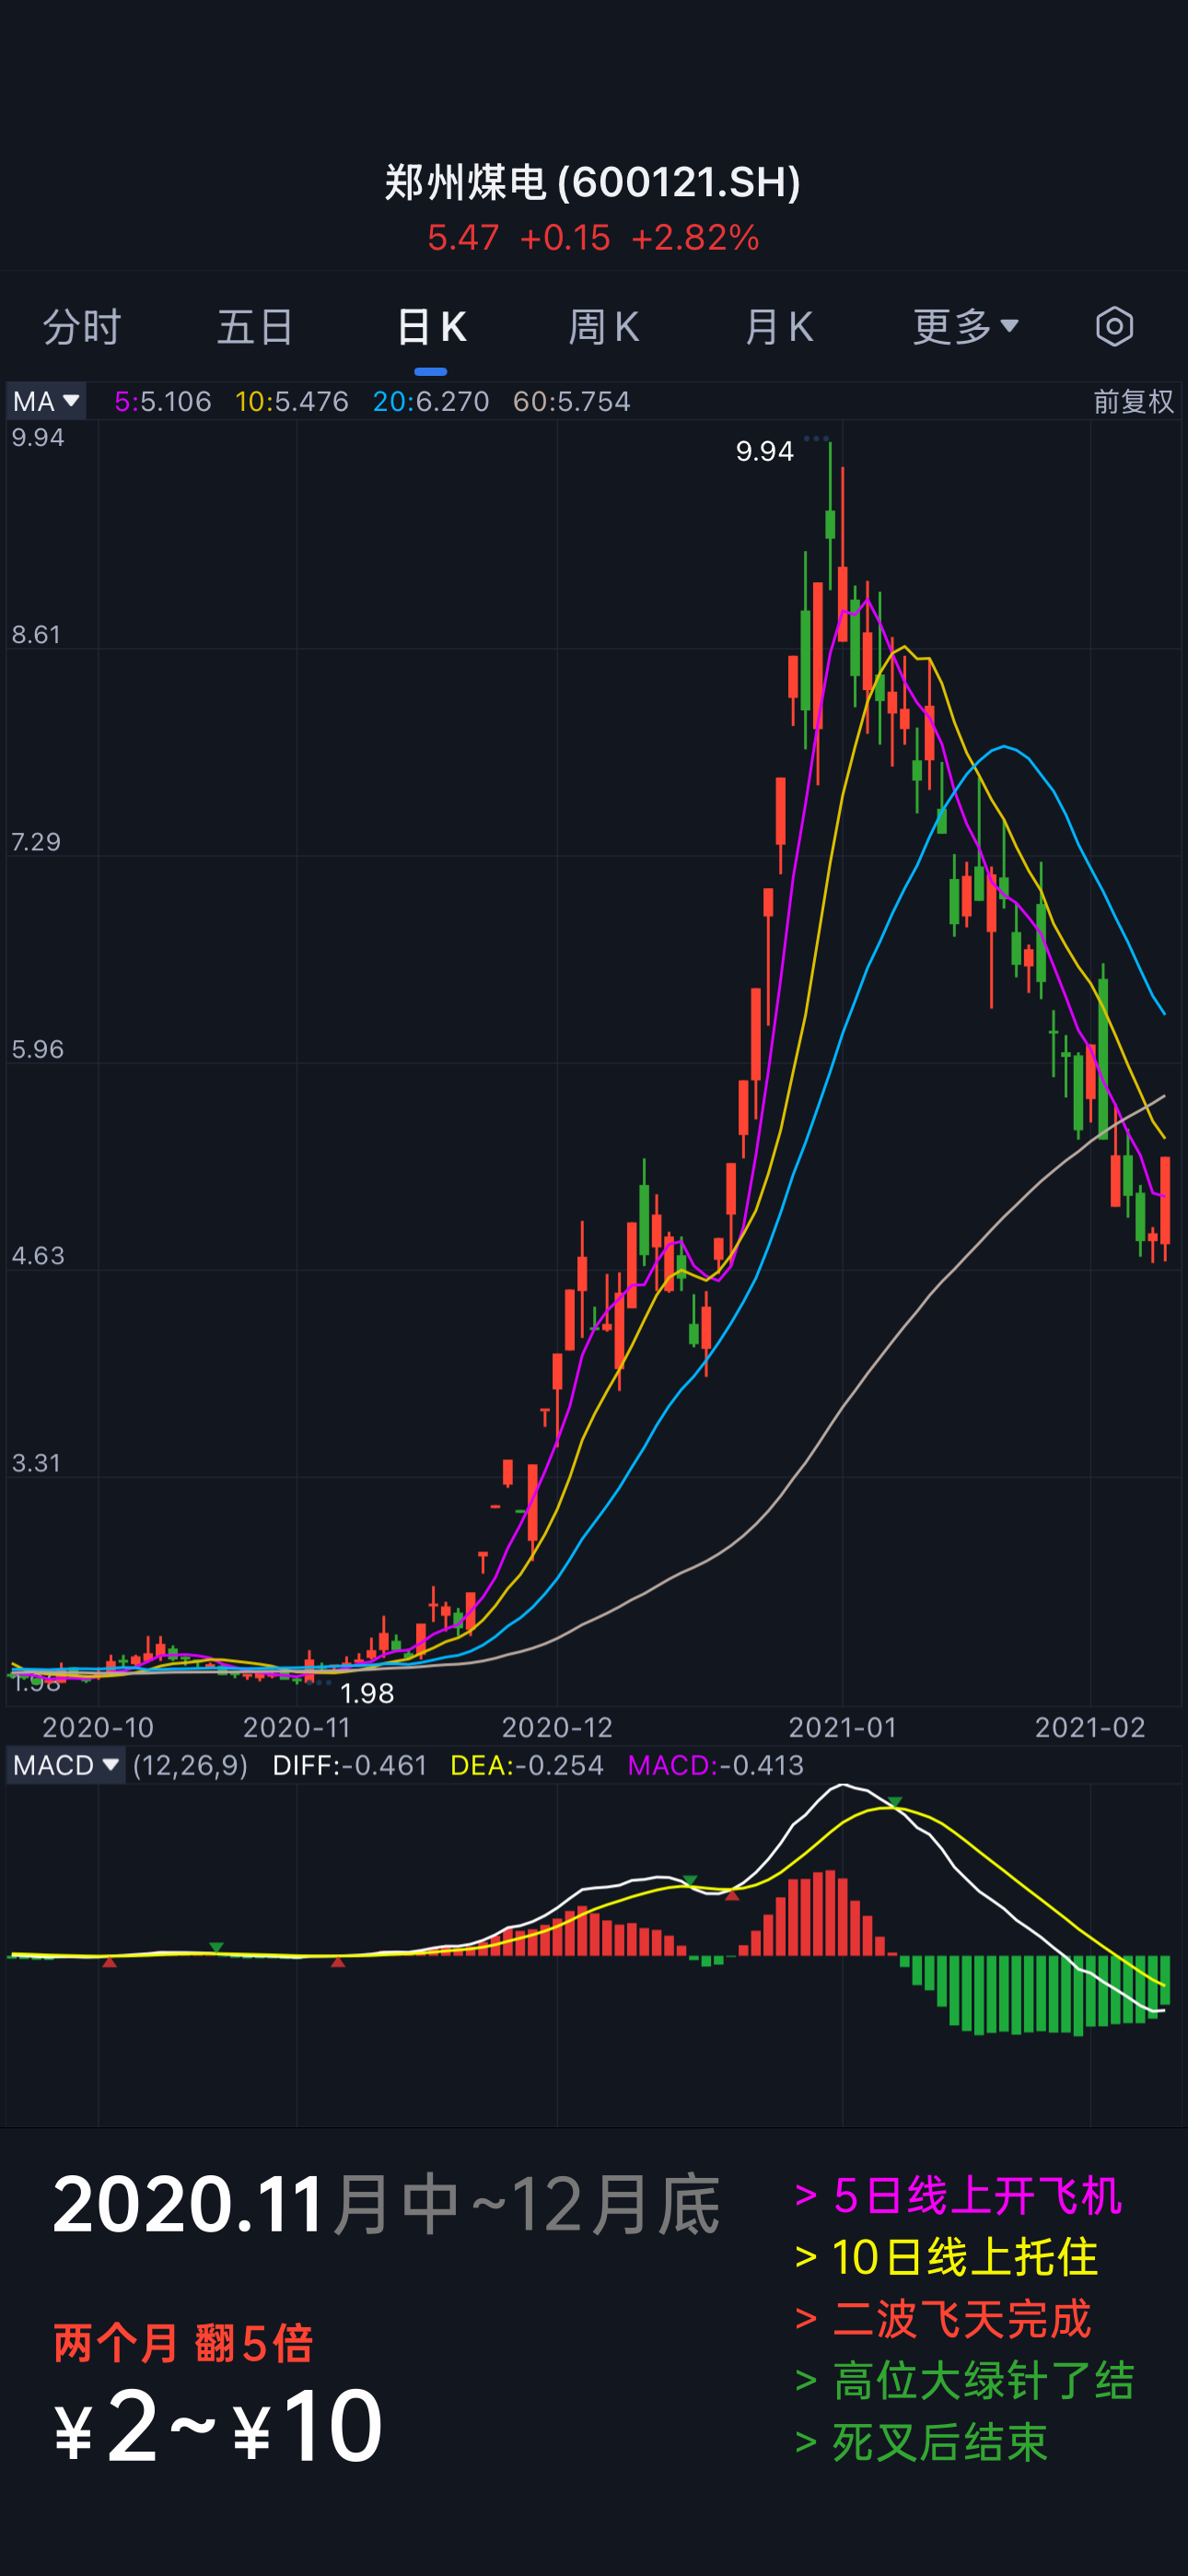This screenshot has height=2576, width=1188.
Task: Expand the MACD indicator dropdown
Action: 66,1766
